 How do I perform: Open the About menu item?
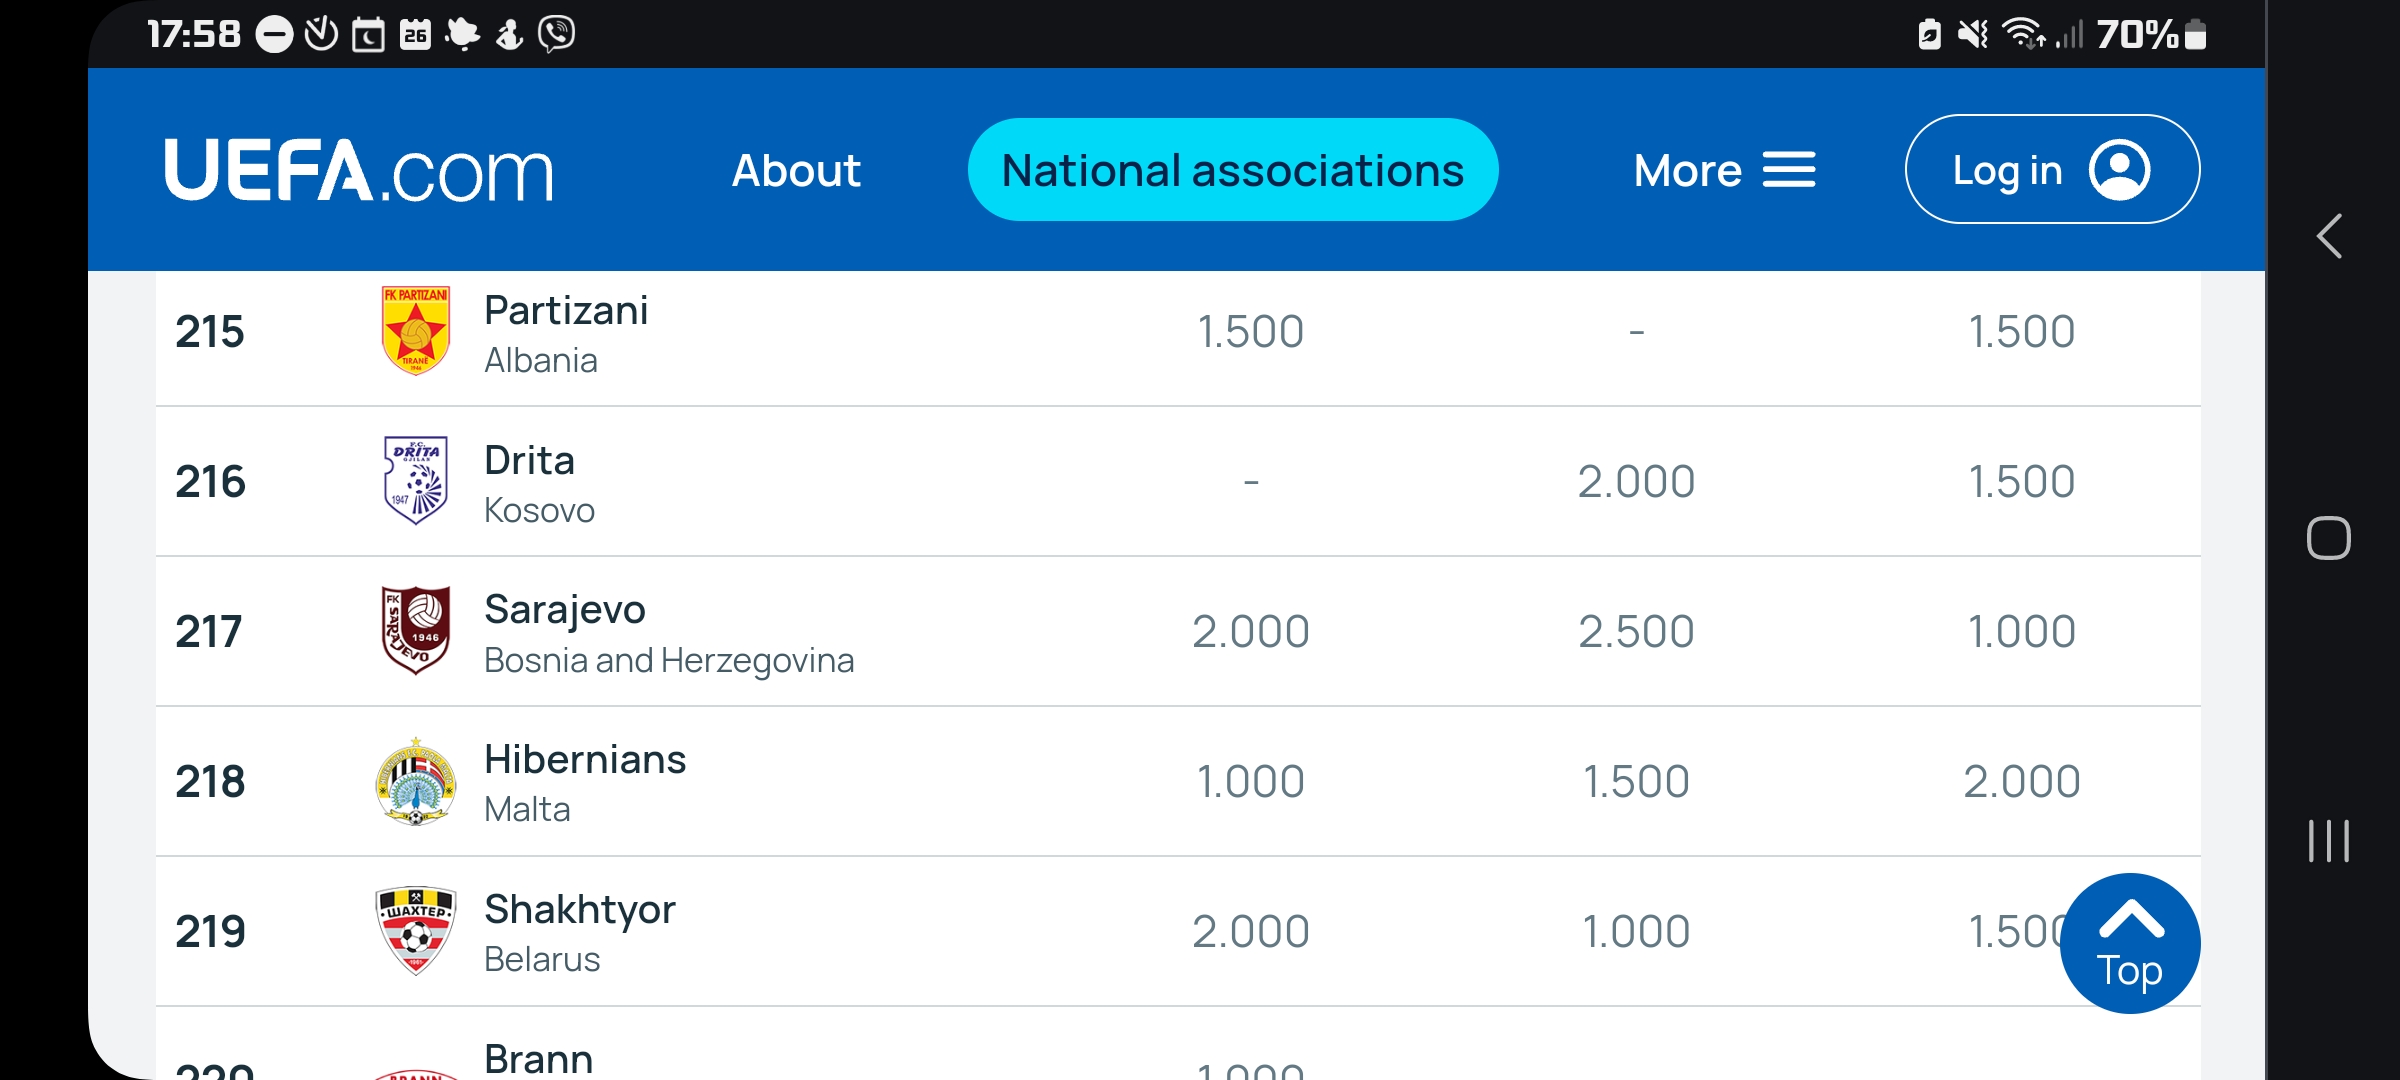point(796,170)
